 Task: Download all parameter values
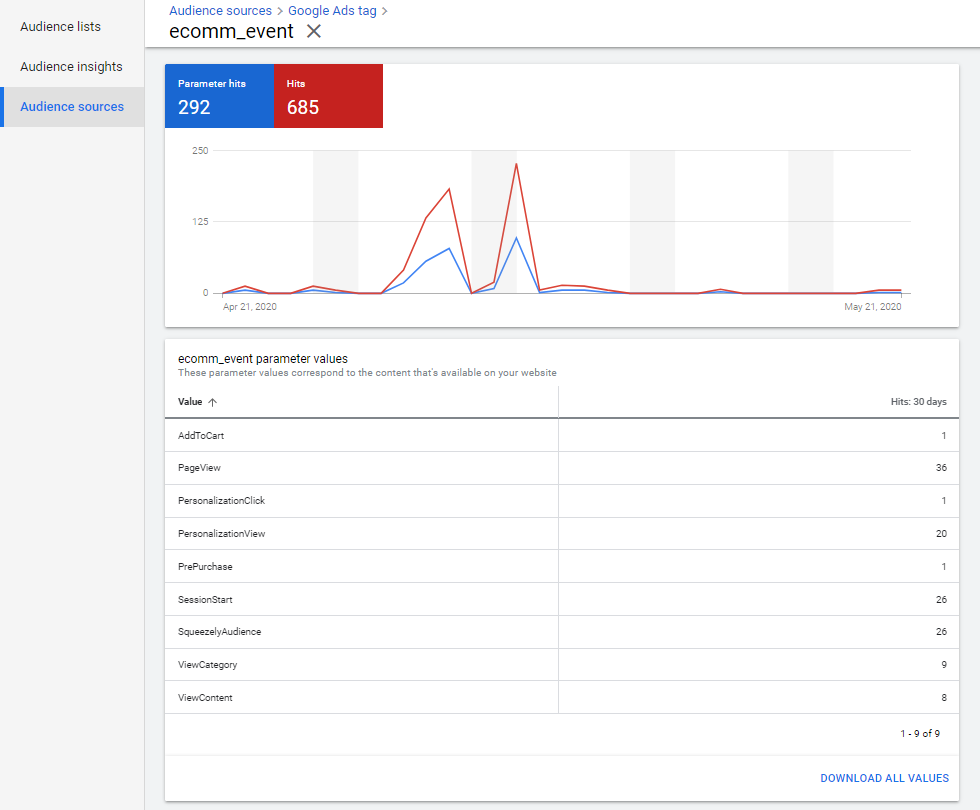[x=884, y=778]
